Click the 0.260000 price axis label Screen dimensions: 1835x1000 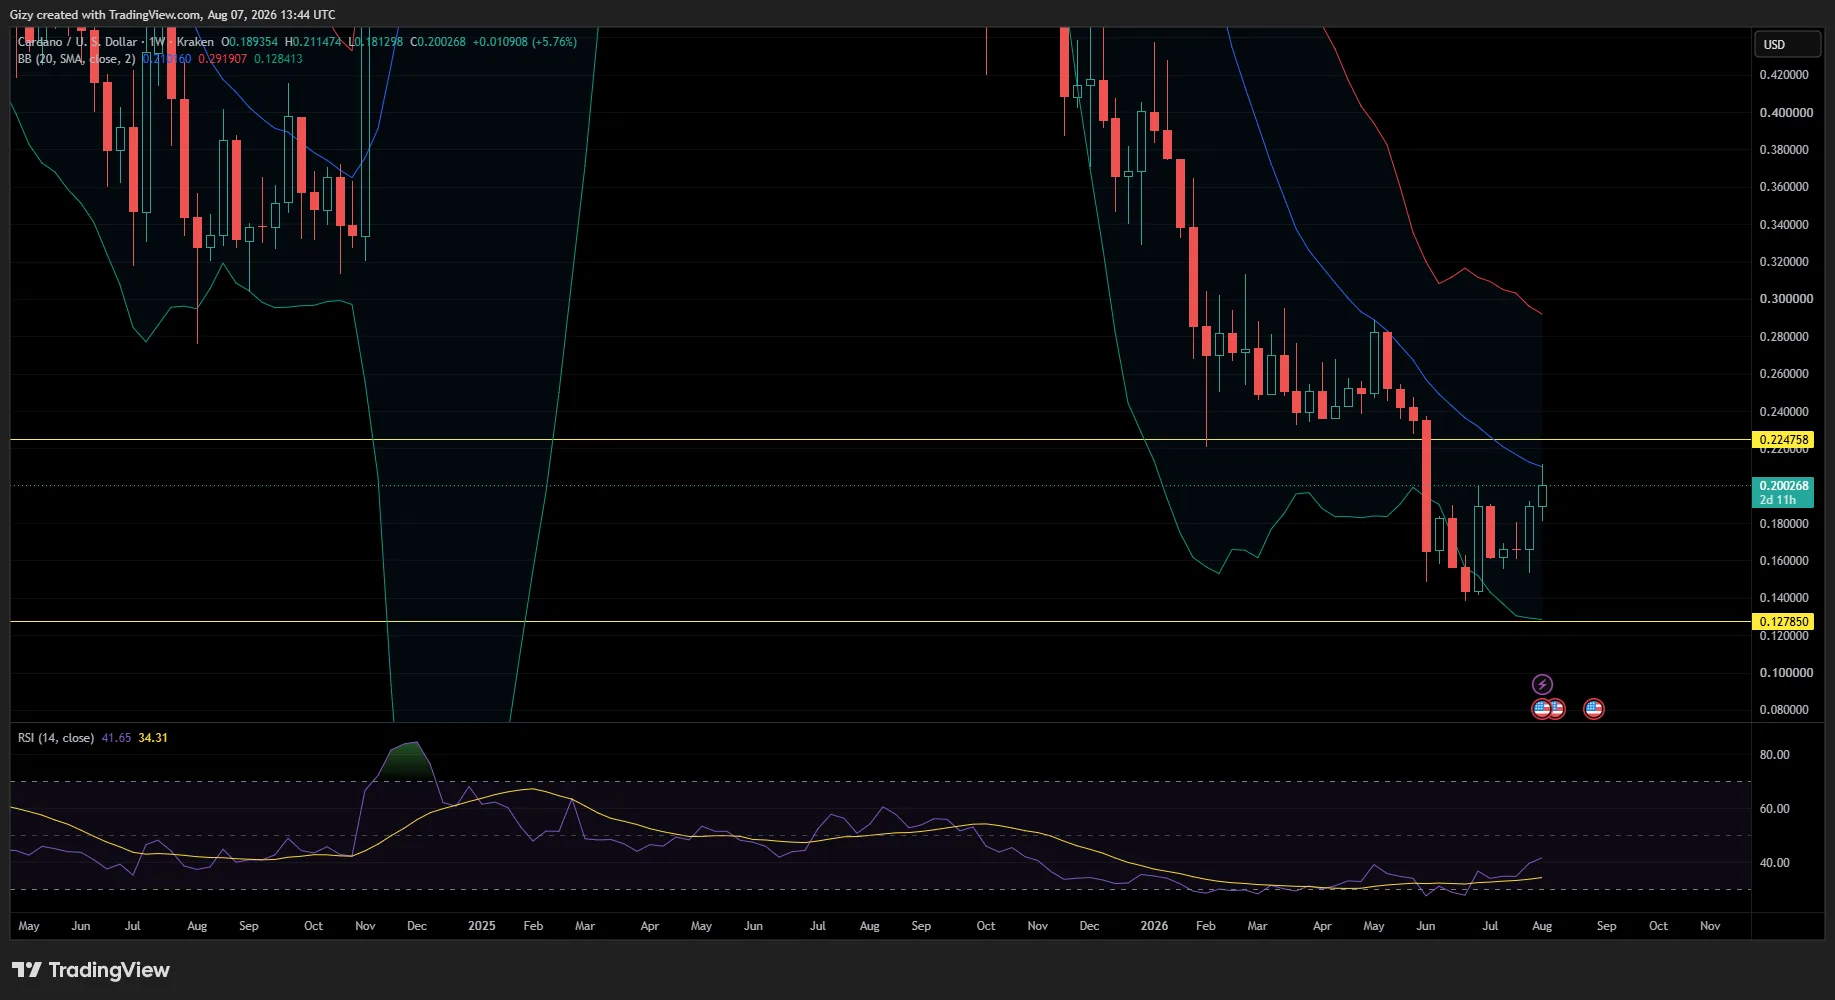(x=1784, y=374)
